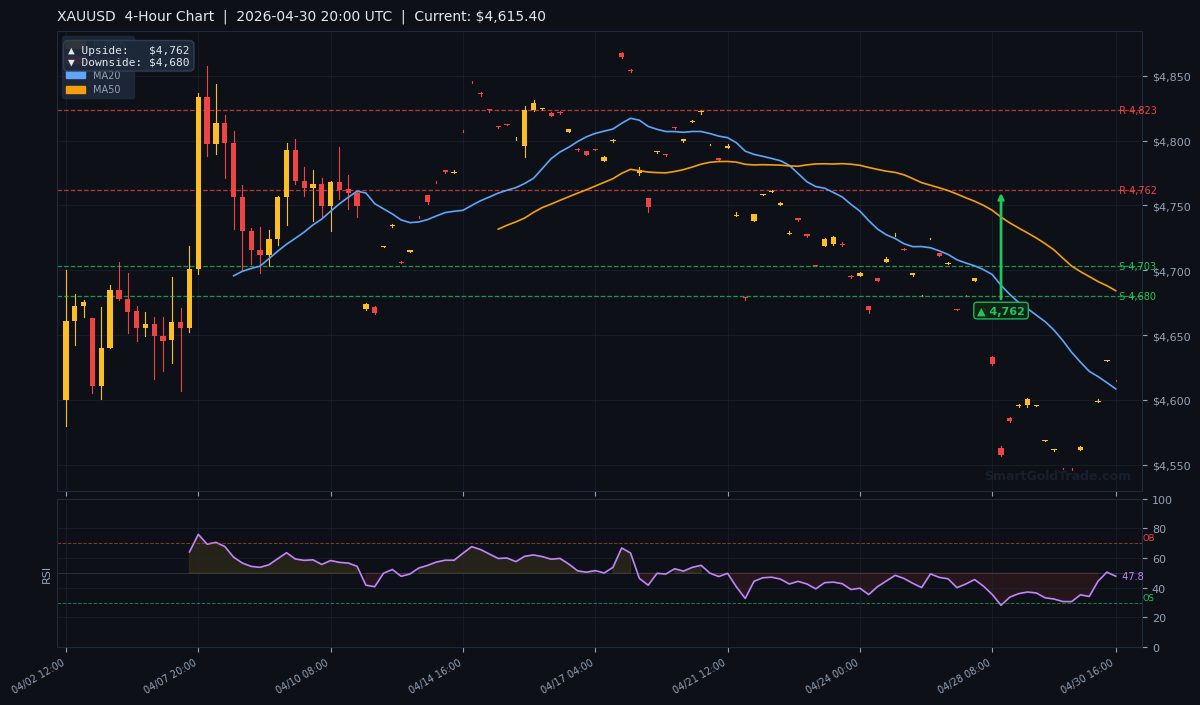The width and height of the screenshot is (1200, 705).
Task: Click the RSI axis title
Action: tap(46, 574)
